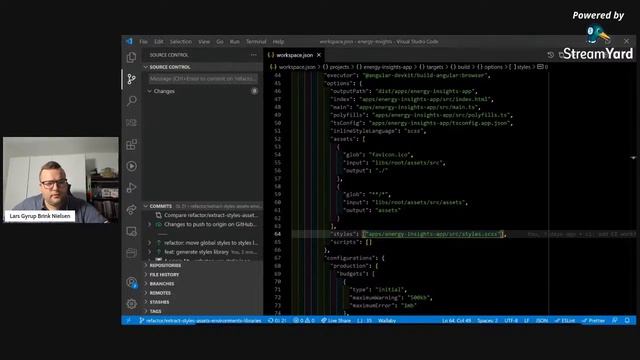Click Prettier status bar item

(593, 320)
